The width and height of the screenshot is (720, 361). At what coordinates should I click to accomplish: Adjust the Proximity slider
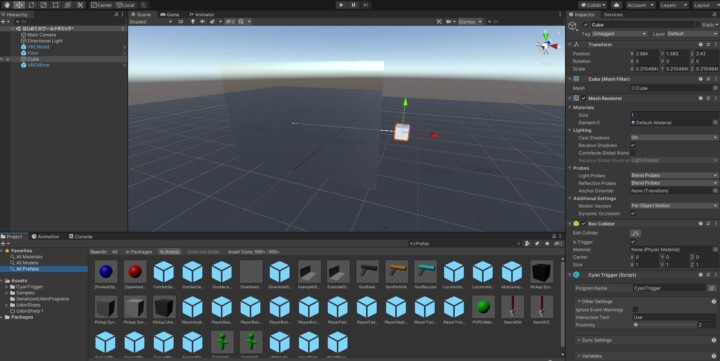(x=666, y=325)
